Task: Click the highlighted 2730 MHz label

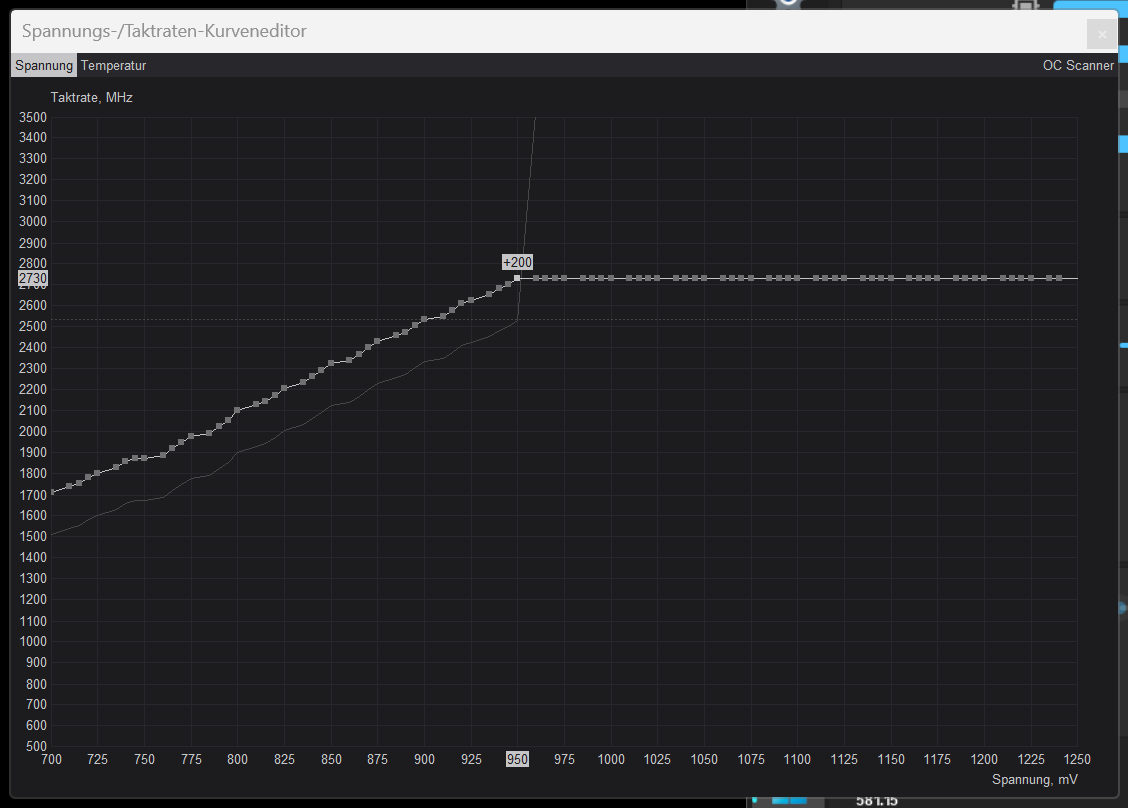Action: click(31, 279)
